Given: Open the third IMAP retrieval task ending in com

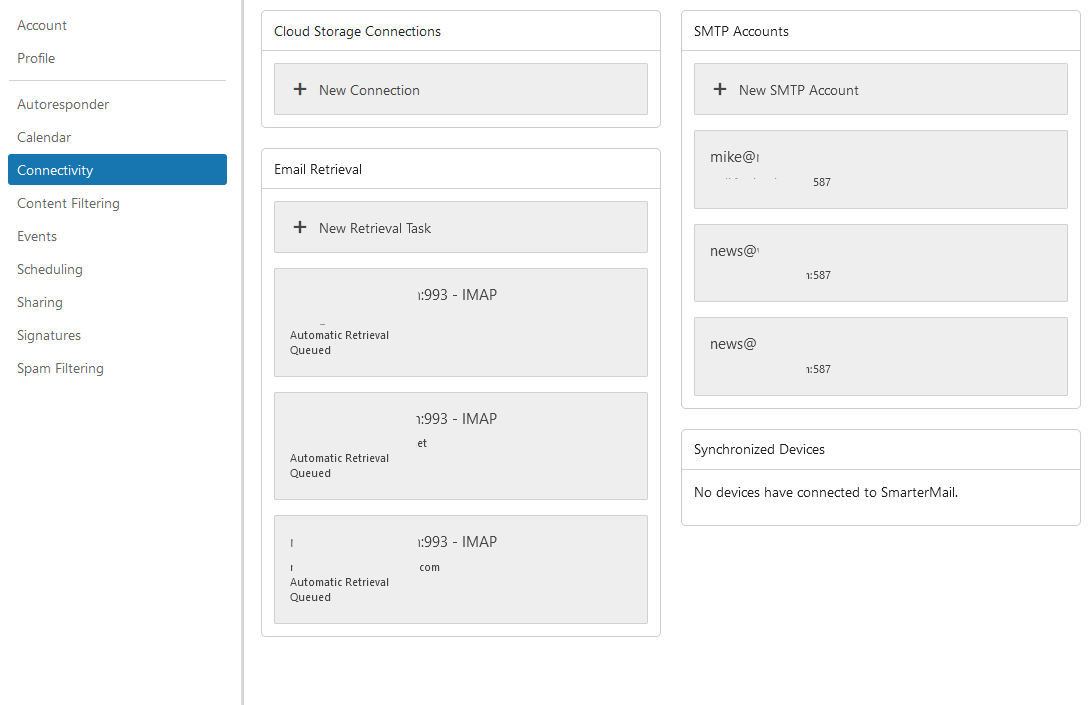Looking at the screenshot, I should (x=460, y=569).
